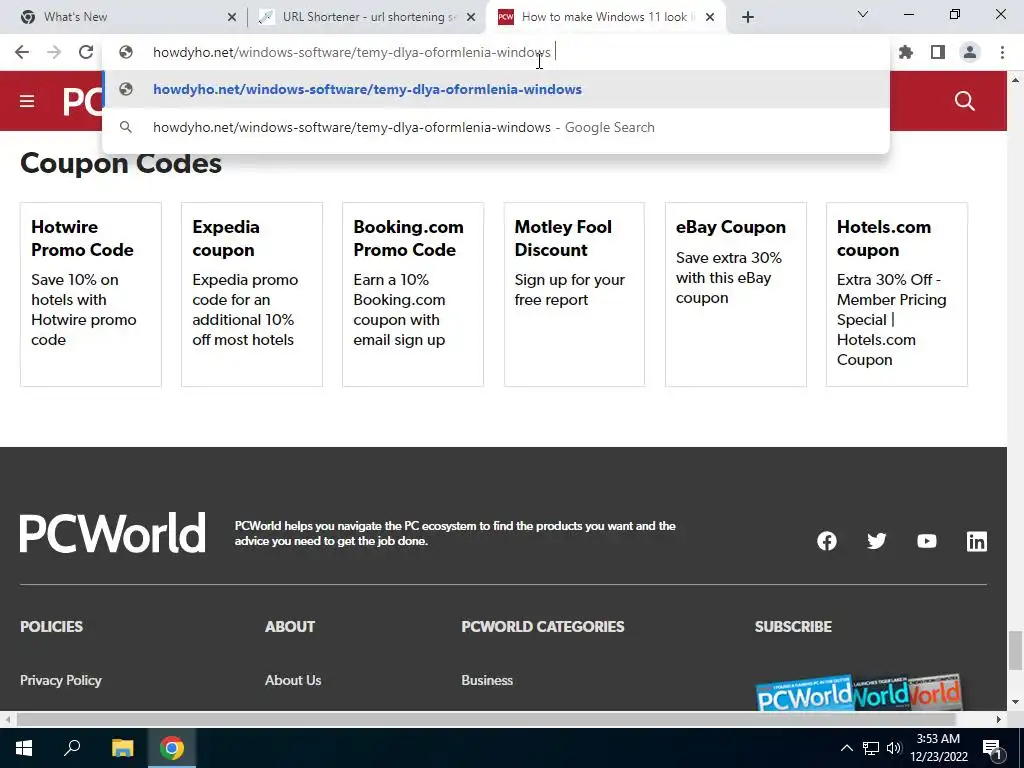The image size is (1024, 768).
Task: Toggle the Chrome side panel icon
Action: (938, 52)
